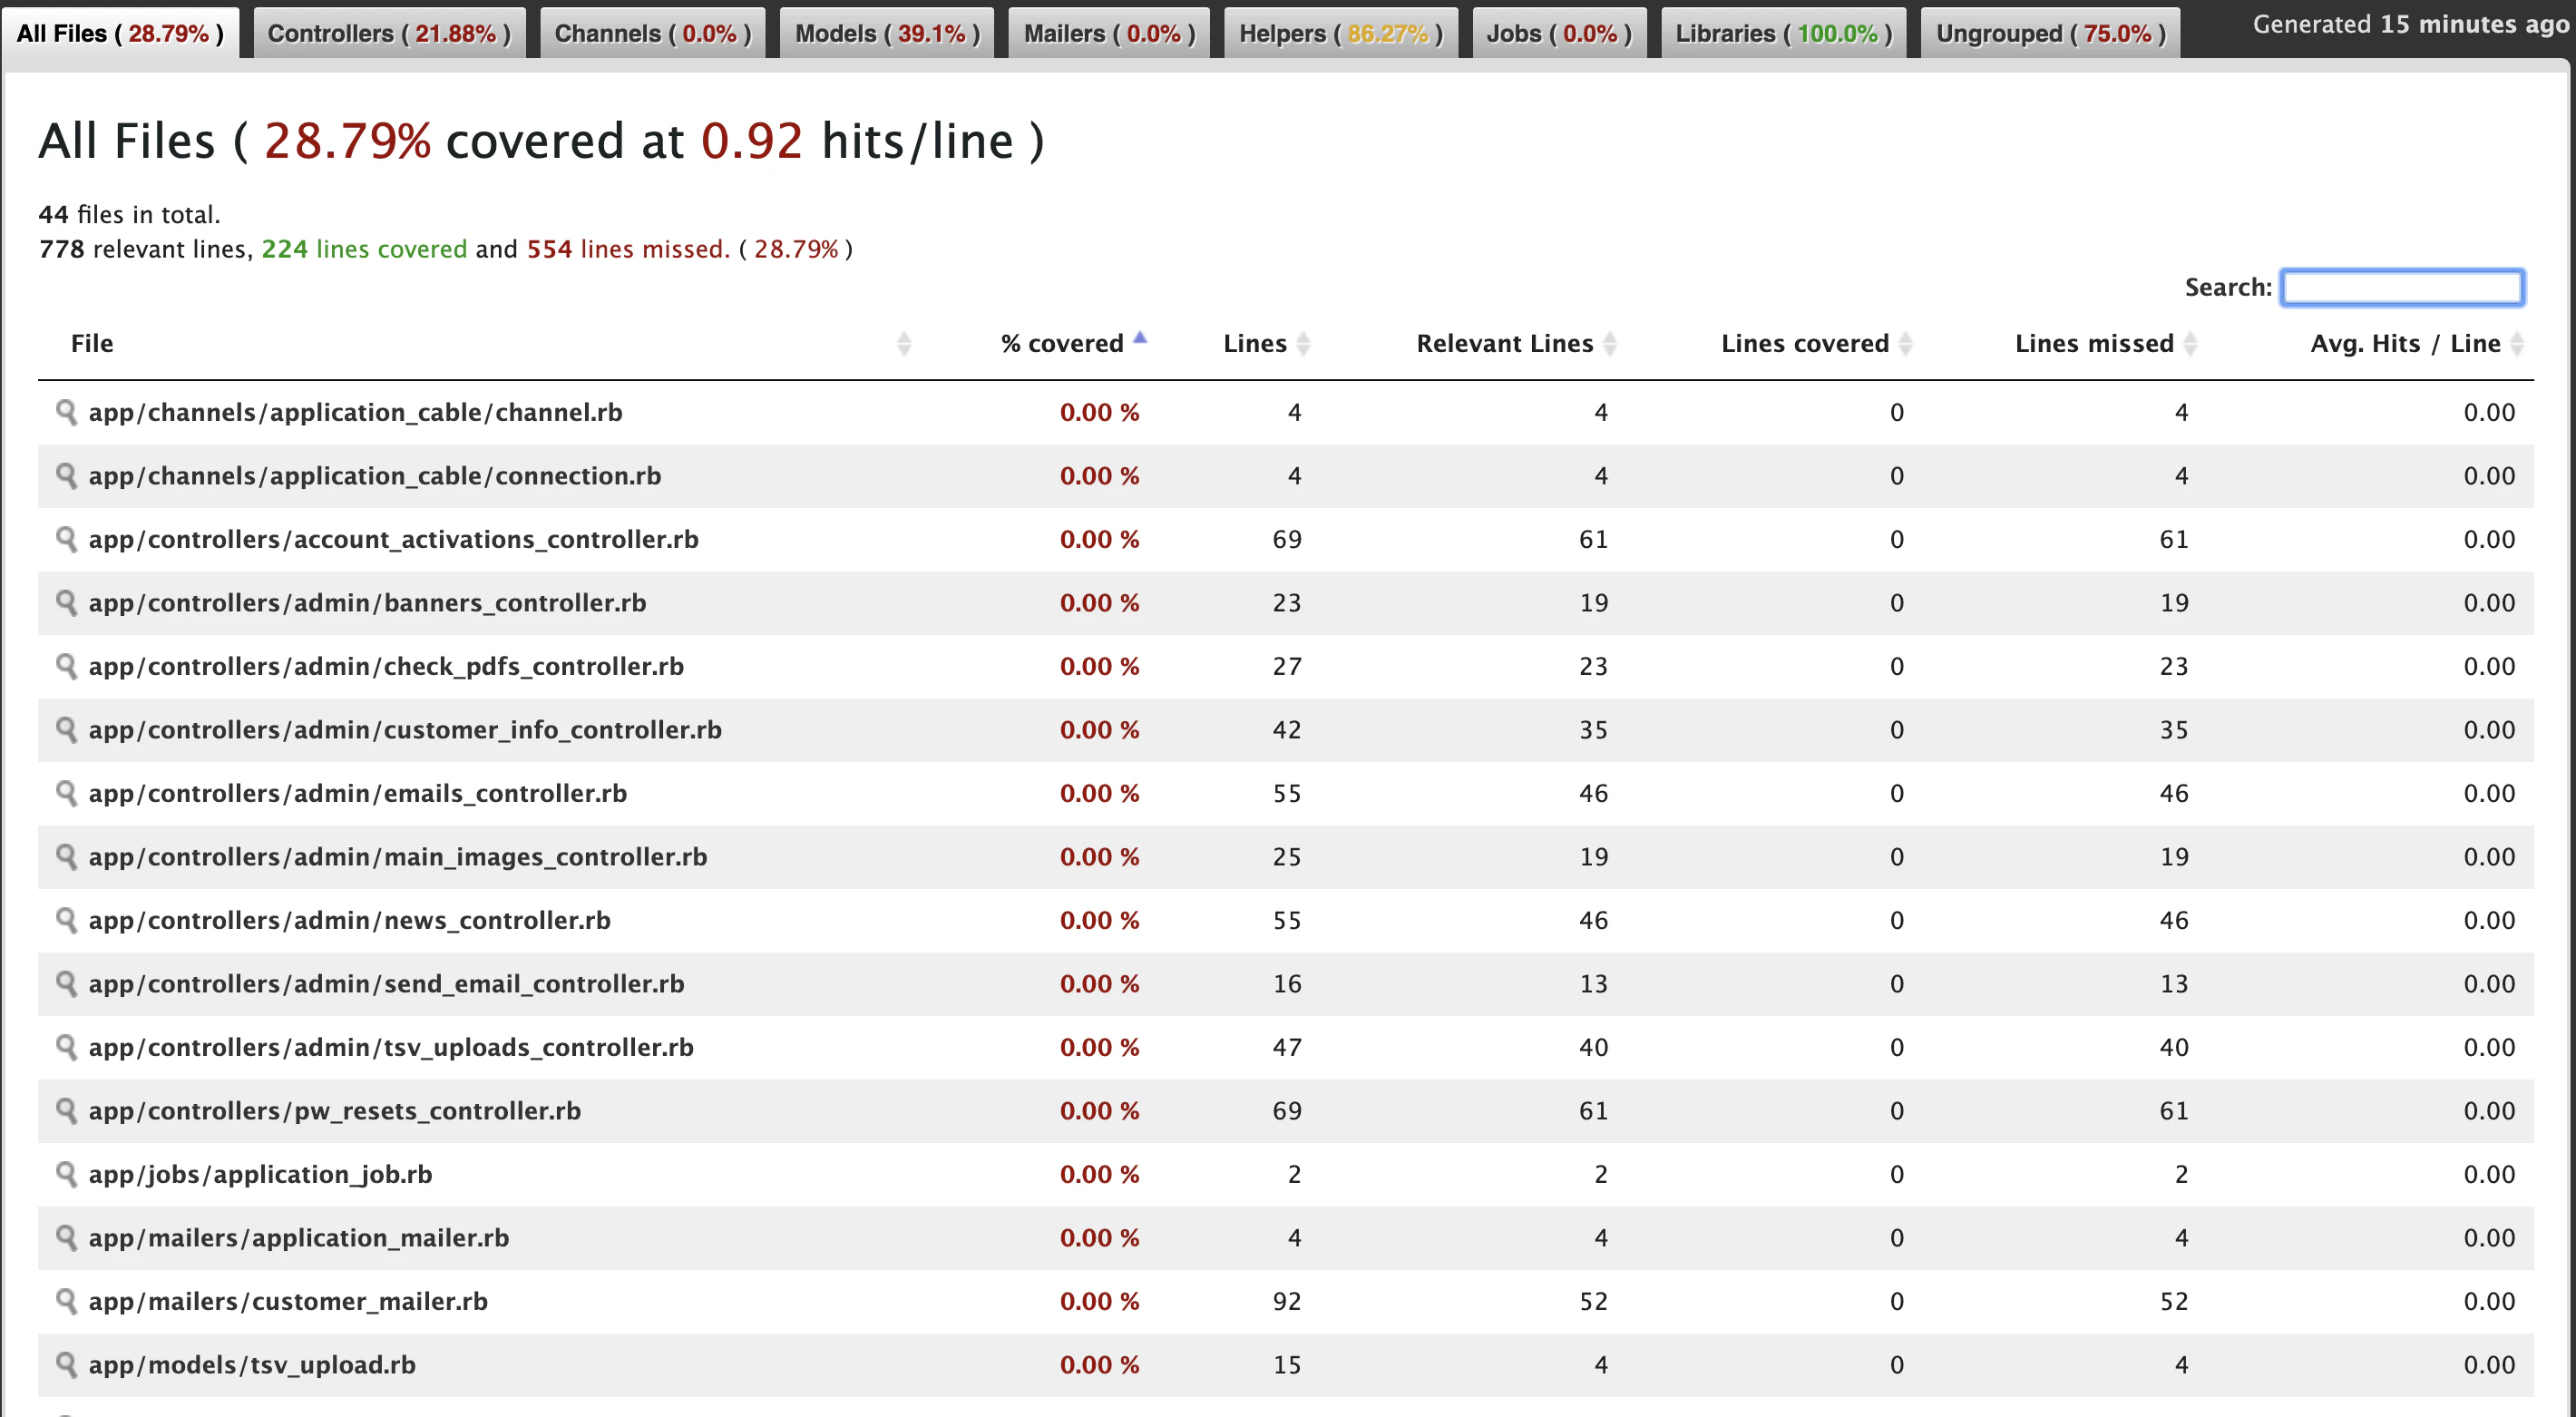Click magnifier icon beside account_activations_controller.rb
This screenshot has width=2576, height=1417.
(x=66, y=539)
